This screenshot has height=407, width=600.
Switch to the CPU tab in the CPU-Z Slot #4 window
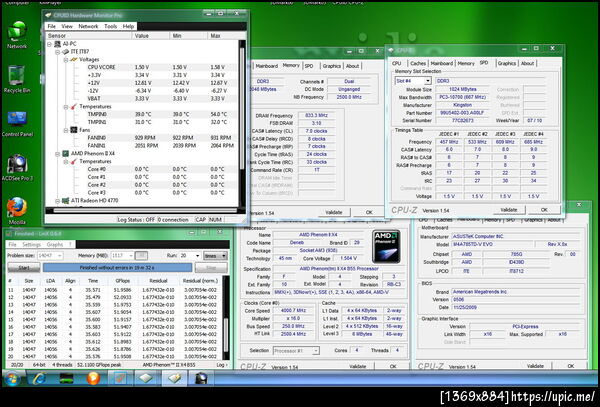397,63
